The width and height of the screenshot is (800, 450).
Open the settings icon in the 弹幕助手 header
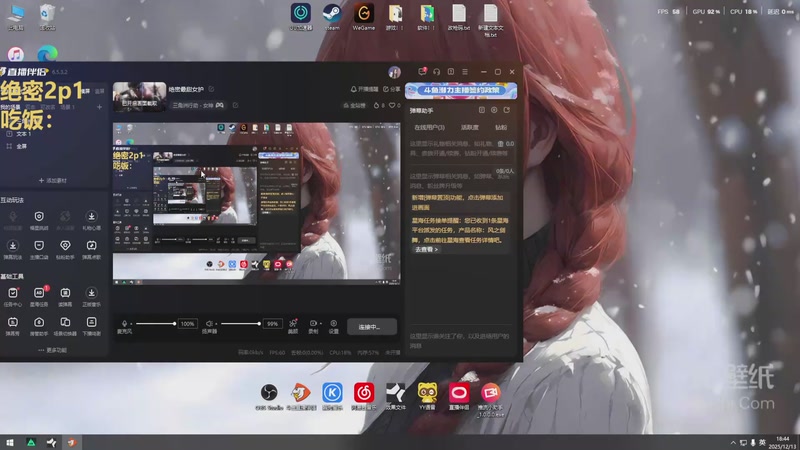pos(494,110)
